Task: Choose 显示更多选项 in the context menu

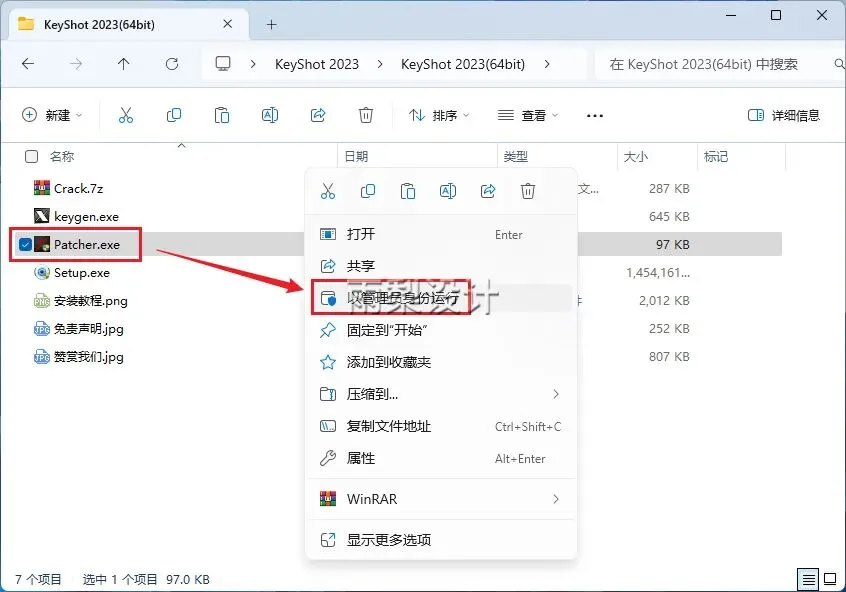Action: pos(441,540)
